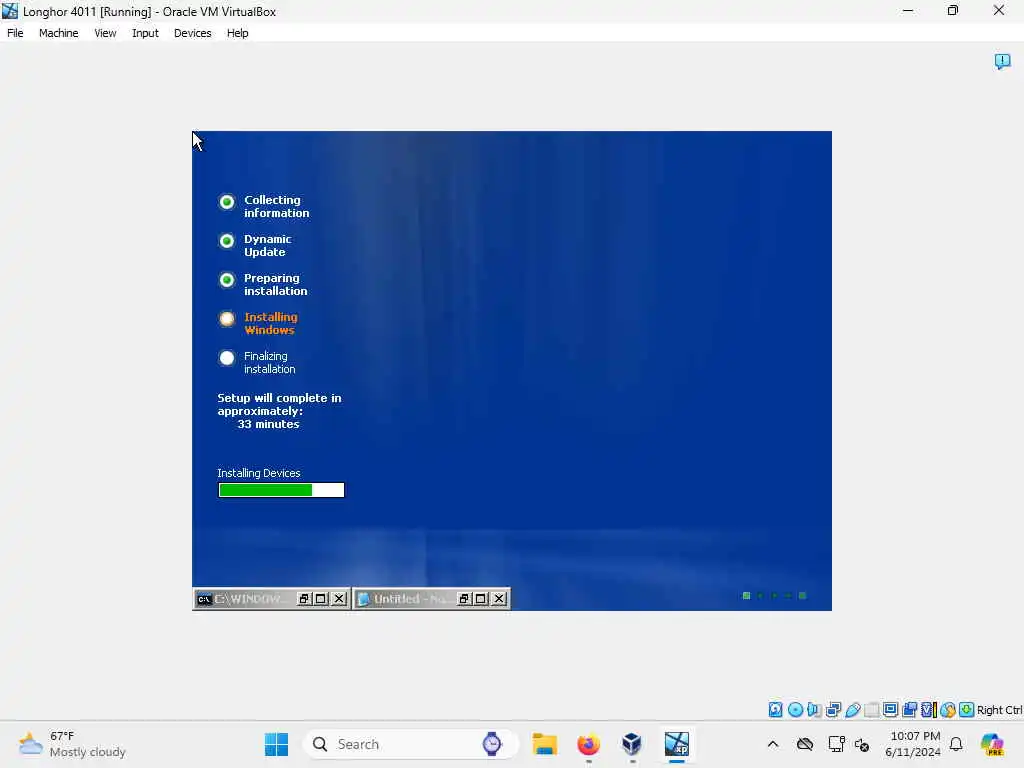Click the recording status icon
The height and width of the screenshot is (768, 1024).
tap(909, 709)
